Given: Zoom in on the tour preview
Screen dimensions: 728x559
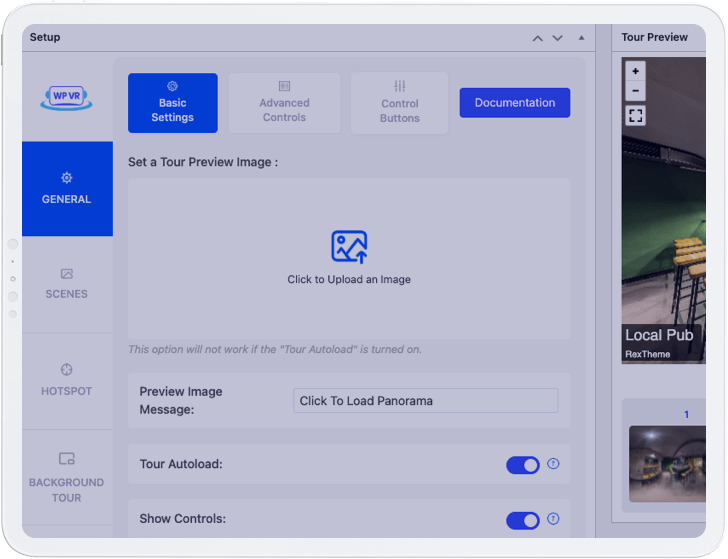Looking at the screenshot, I should 635,71.
